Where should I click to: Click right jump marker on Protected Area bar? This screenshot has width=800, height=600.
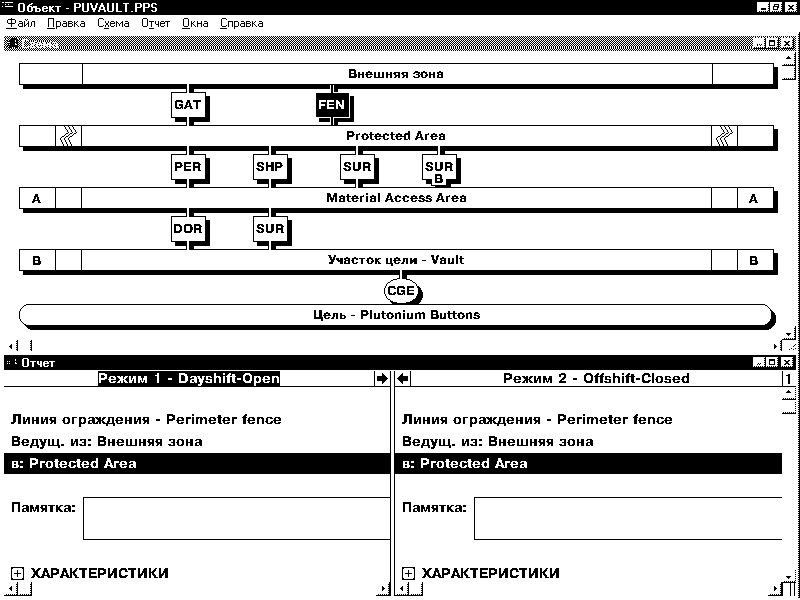[x=724, y=136]
